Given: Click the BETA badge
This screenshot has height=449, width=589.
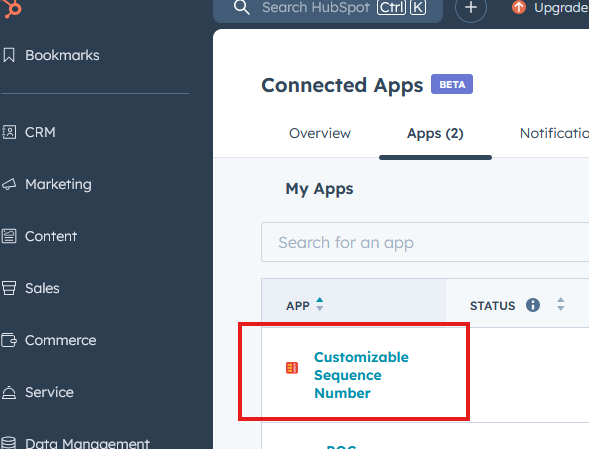Looking at the screenshot, I should click(452, 84).
